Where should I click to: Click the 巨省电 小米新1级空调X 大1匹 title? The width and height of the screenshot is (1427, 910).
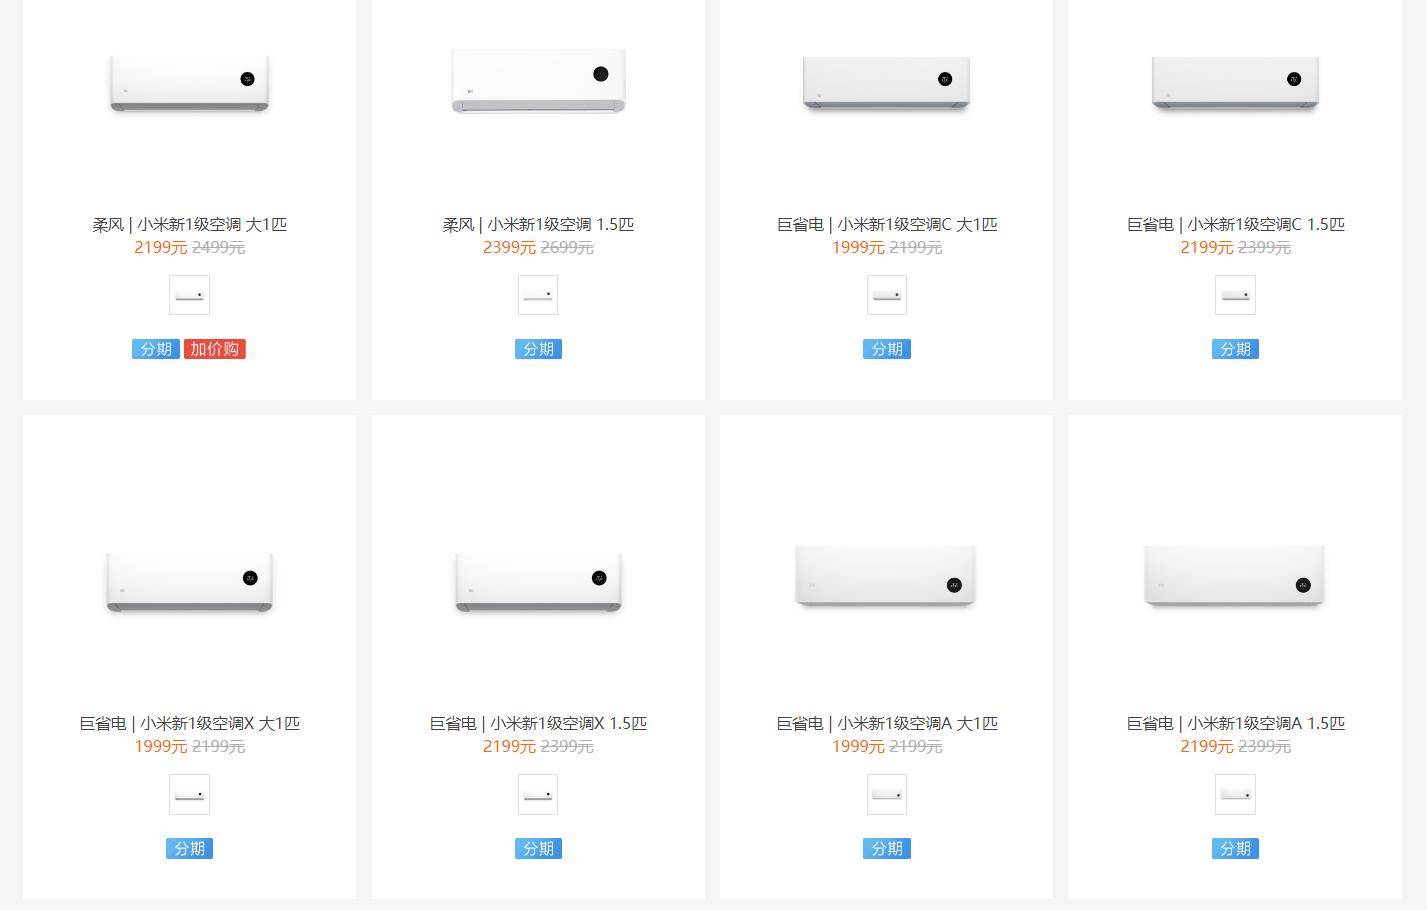click(189, 724)
